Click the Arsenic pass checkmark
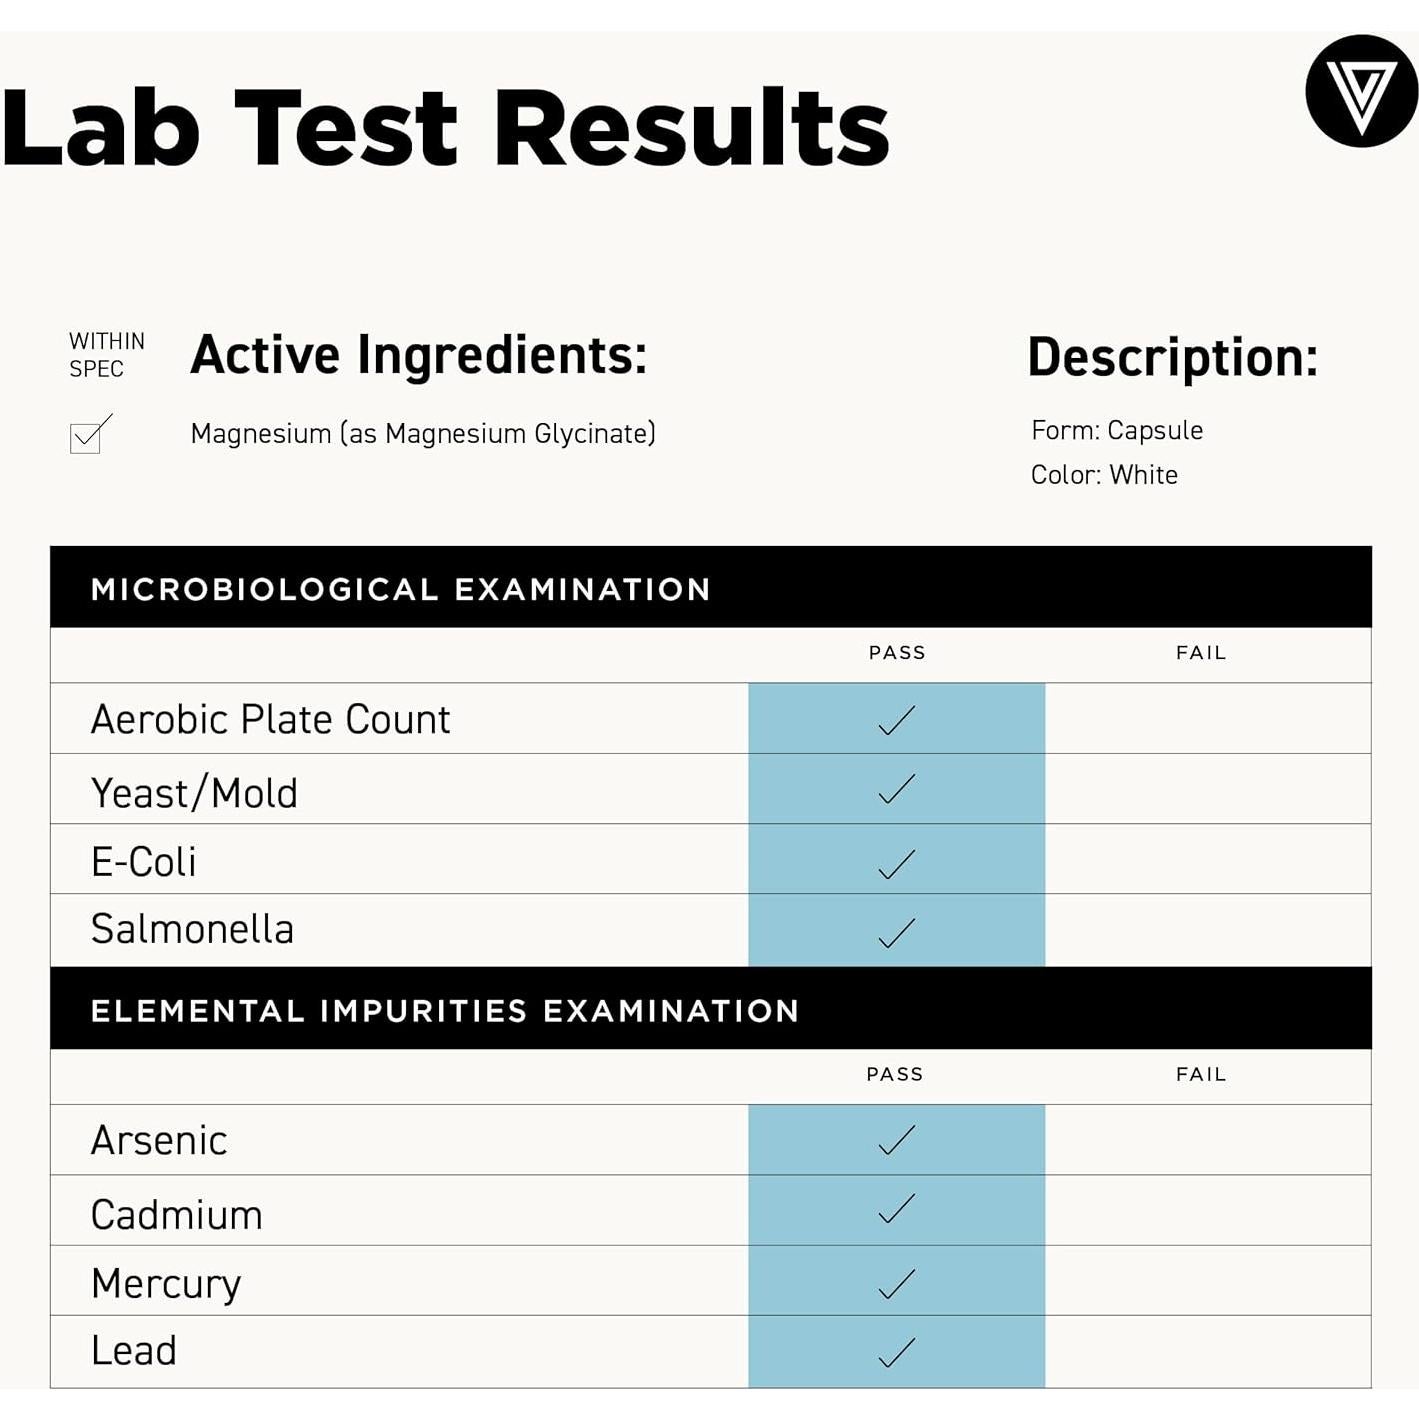 [x=896, y=1140]
